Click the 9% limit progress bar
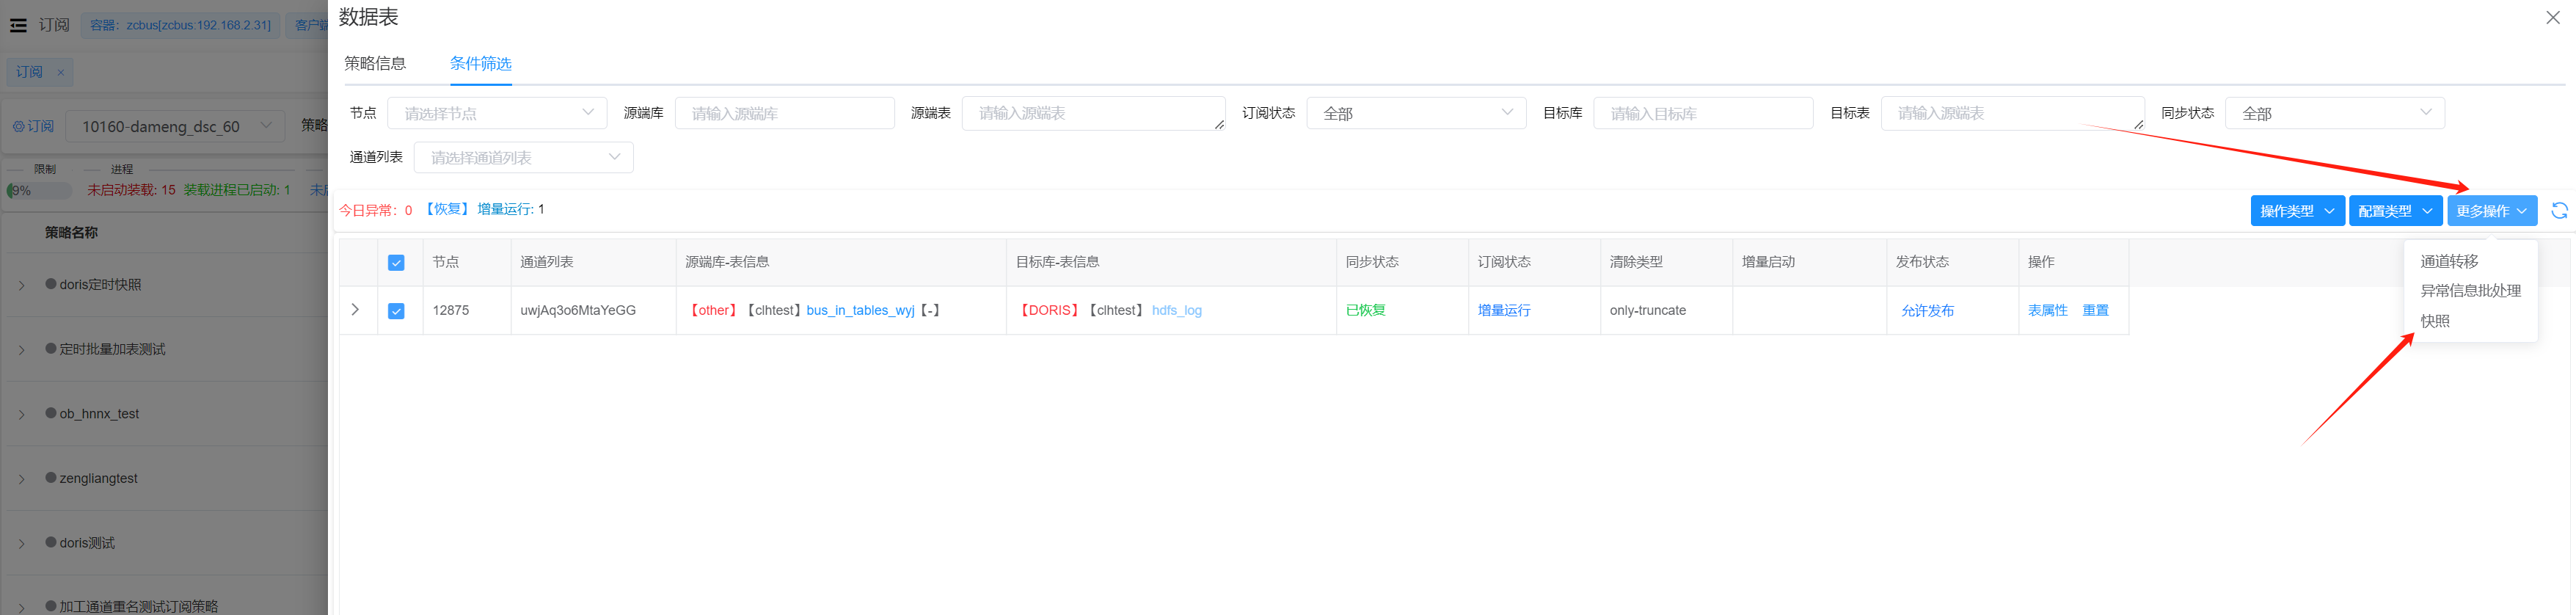The image size is (2576, 615). tap(39, 190)
